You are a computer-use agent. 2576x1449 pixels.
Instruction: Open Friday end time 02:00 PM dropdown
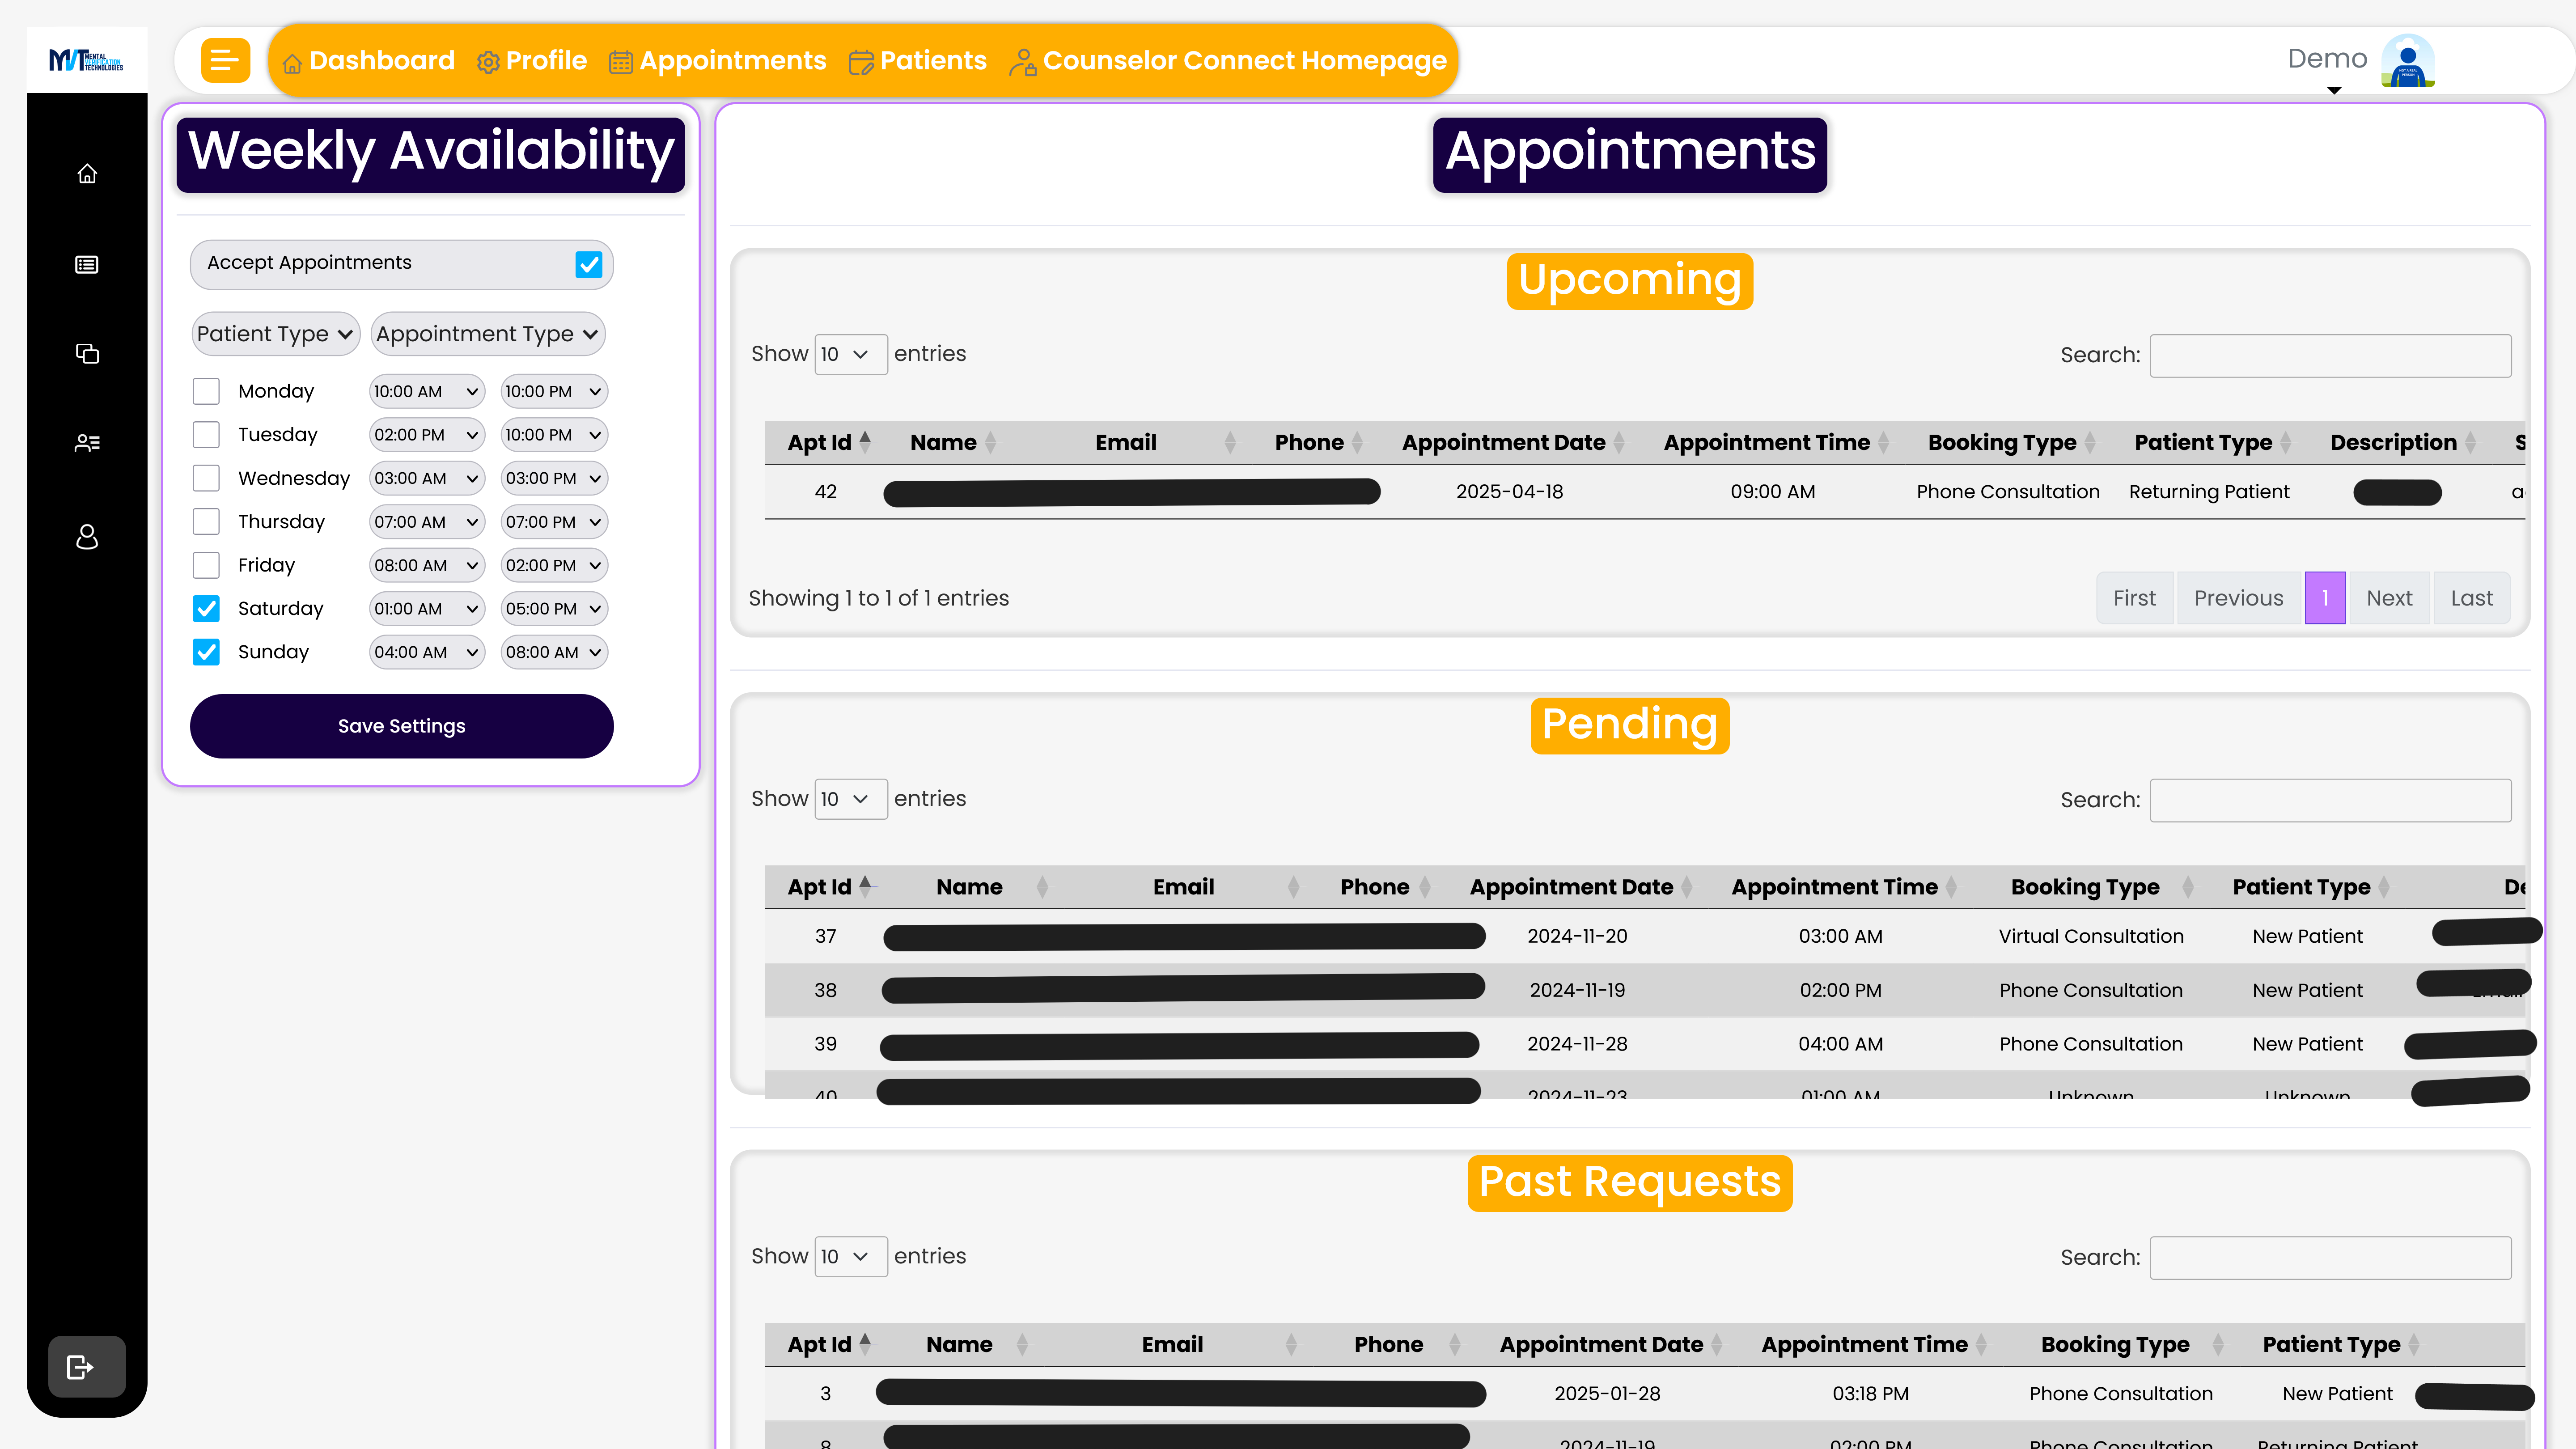[554, 565]
